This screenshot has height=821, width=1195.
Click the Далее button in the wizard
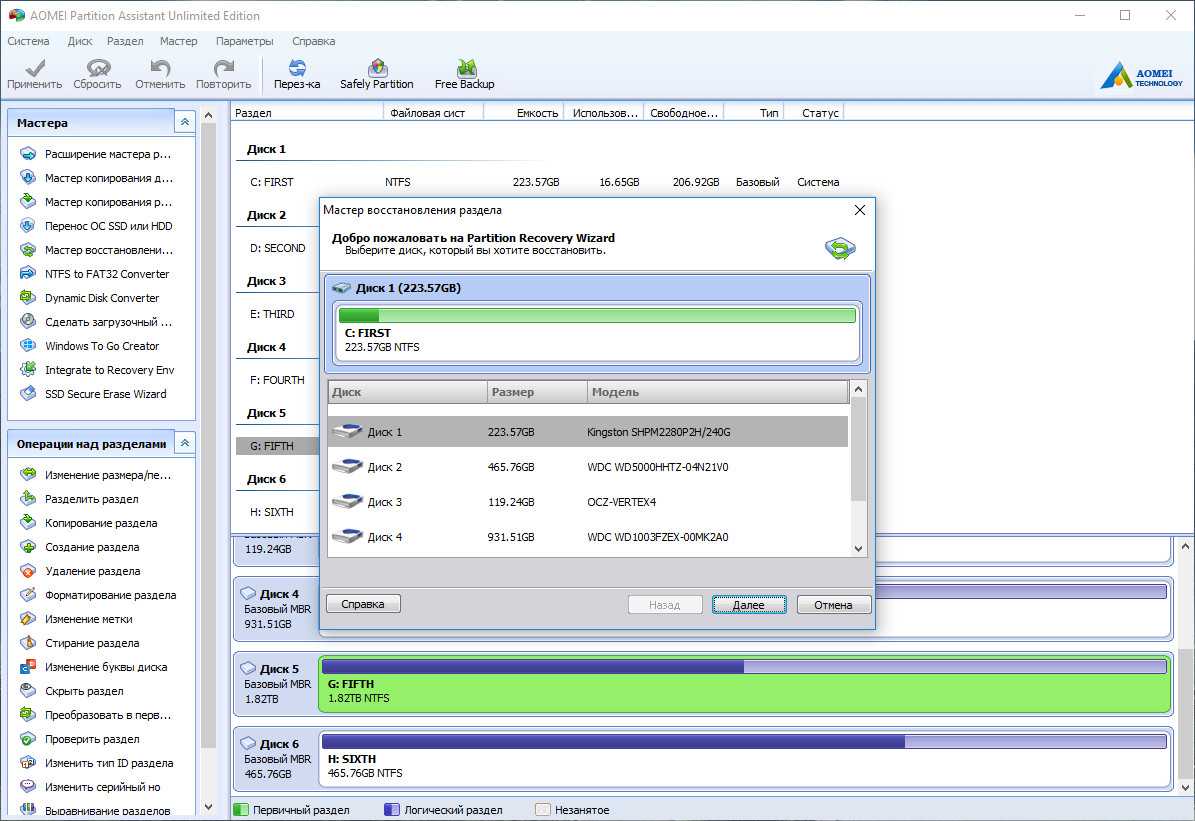pos(748,605)
